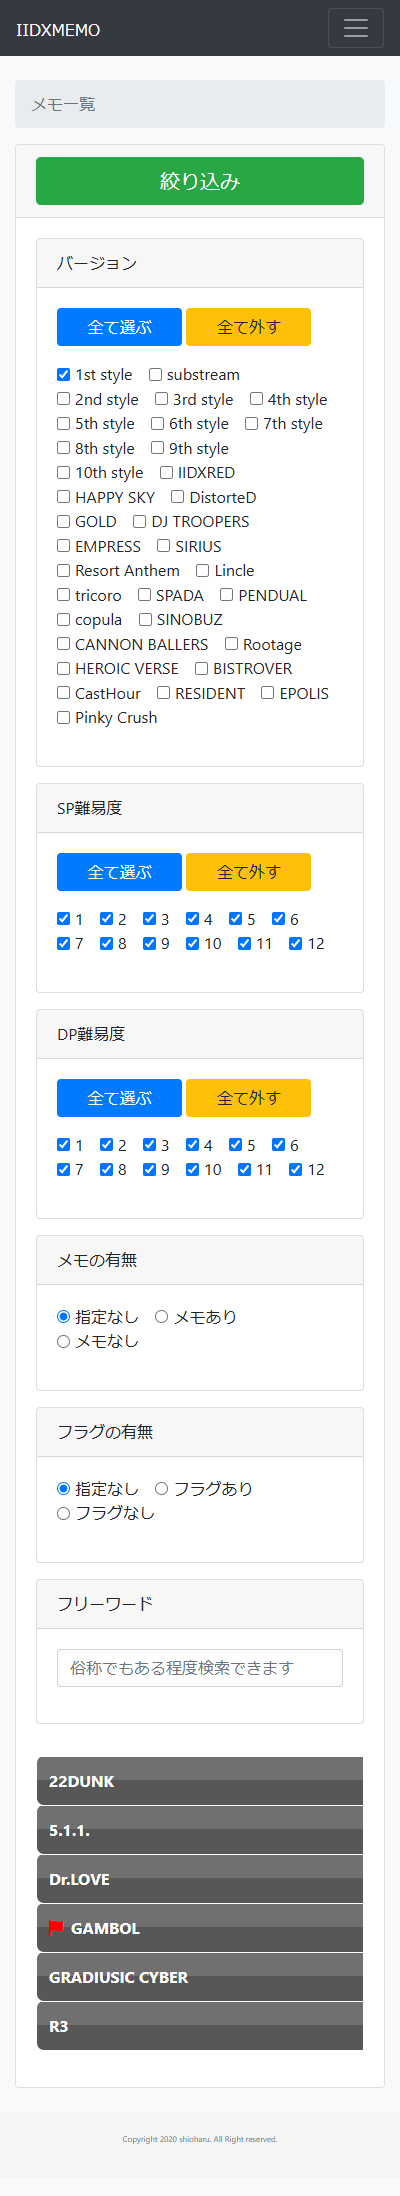
Task: Open the IIDXMEMO home link
Action: click(58, 30)
